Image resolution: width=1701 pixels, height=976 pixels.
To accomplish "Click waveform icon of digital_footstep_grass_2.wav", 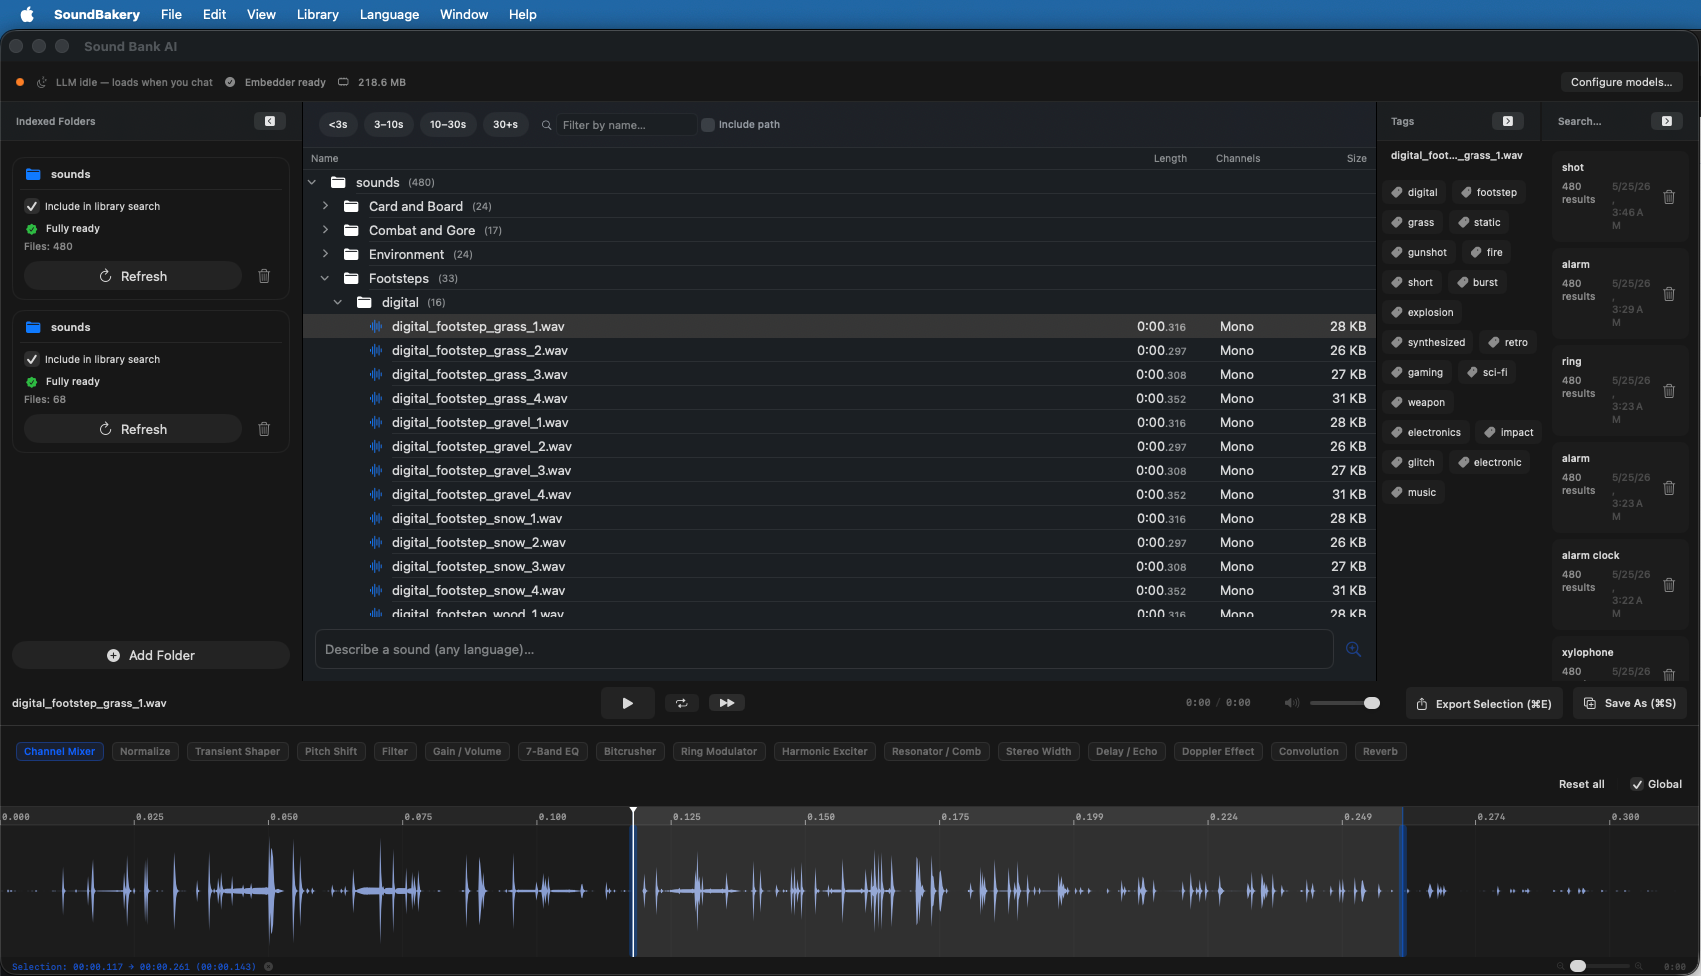I will tap(376, 350).
